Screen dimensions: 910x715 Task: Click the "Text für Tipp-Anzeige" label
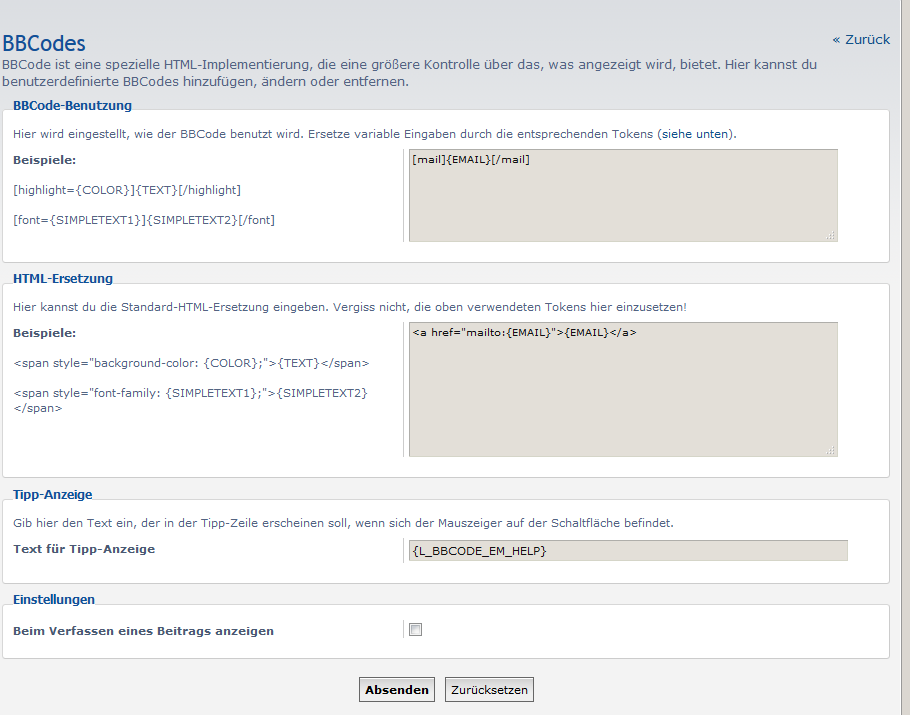[x=84, y=549]
